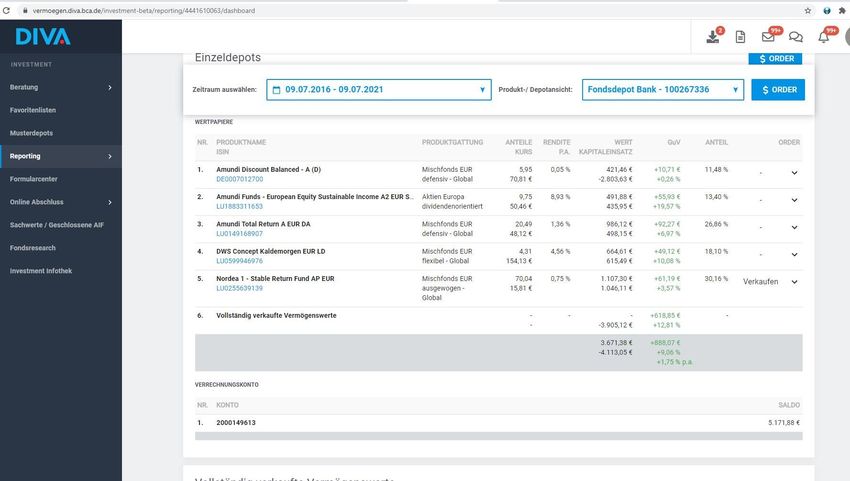Open the chat bubbles icon

[x=796, y=37]
